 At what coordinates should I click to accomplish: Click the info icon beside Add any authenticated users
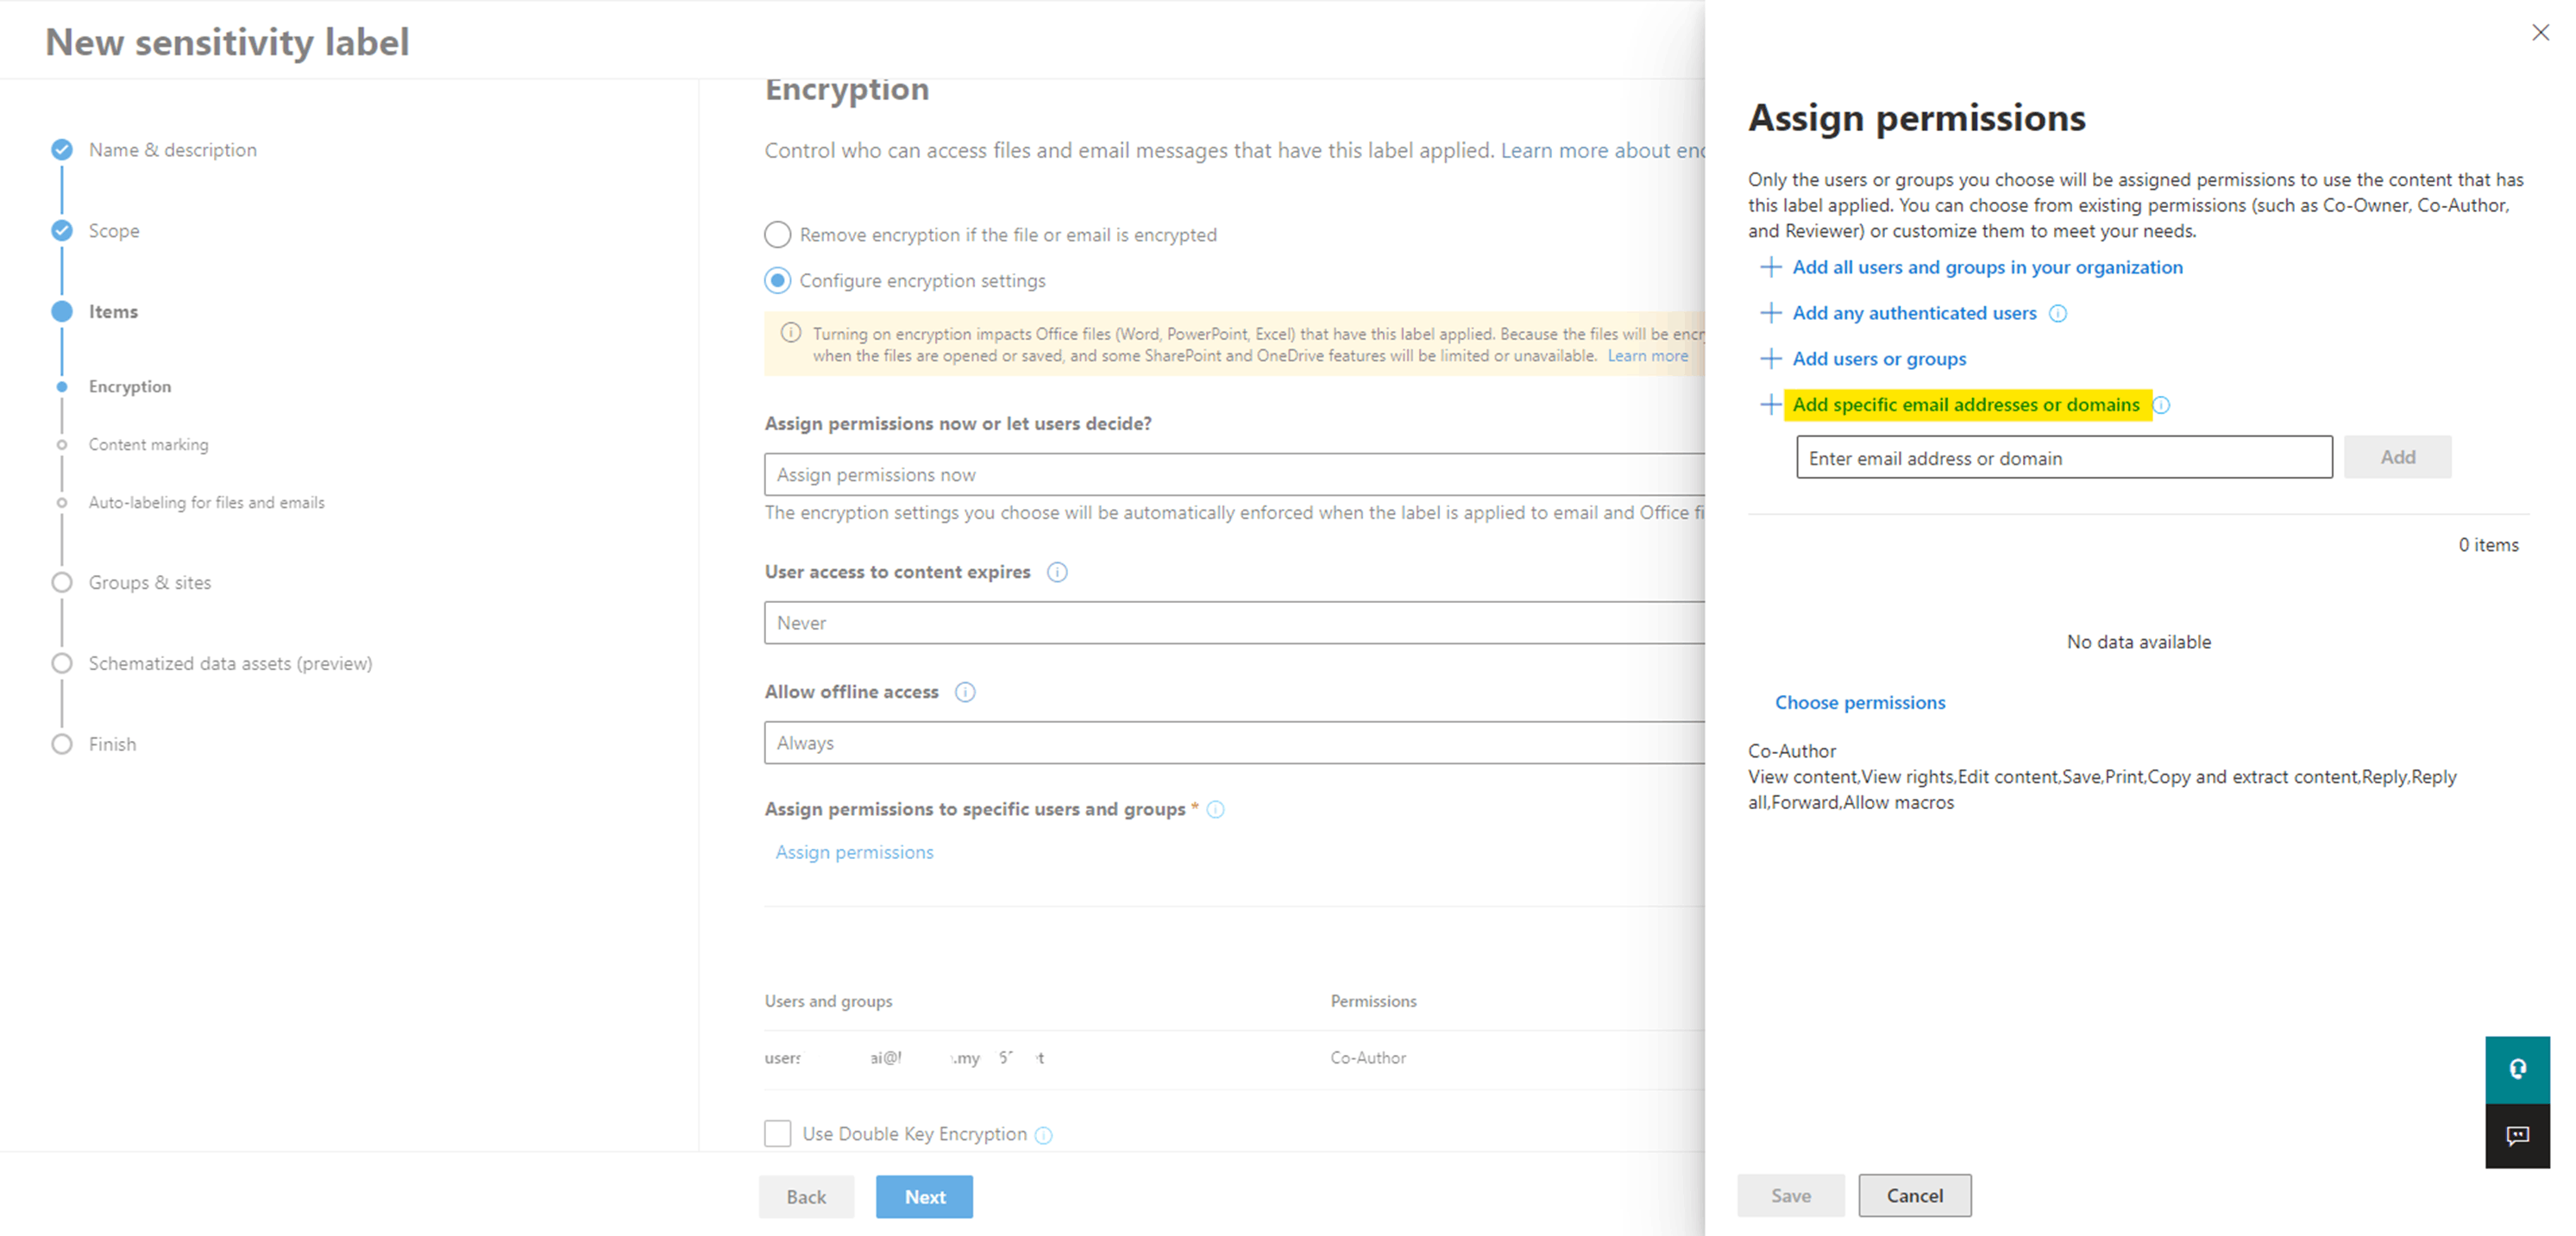2058,313
